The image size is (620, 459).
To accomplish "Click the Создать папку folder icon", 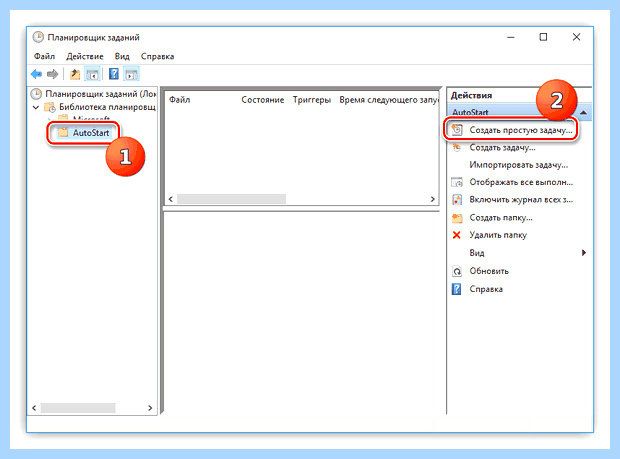I will (457, 217).
